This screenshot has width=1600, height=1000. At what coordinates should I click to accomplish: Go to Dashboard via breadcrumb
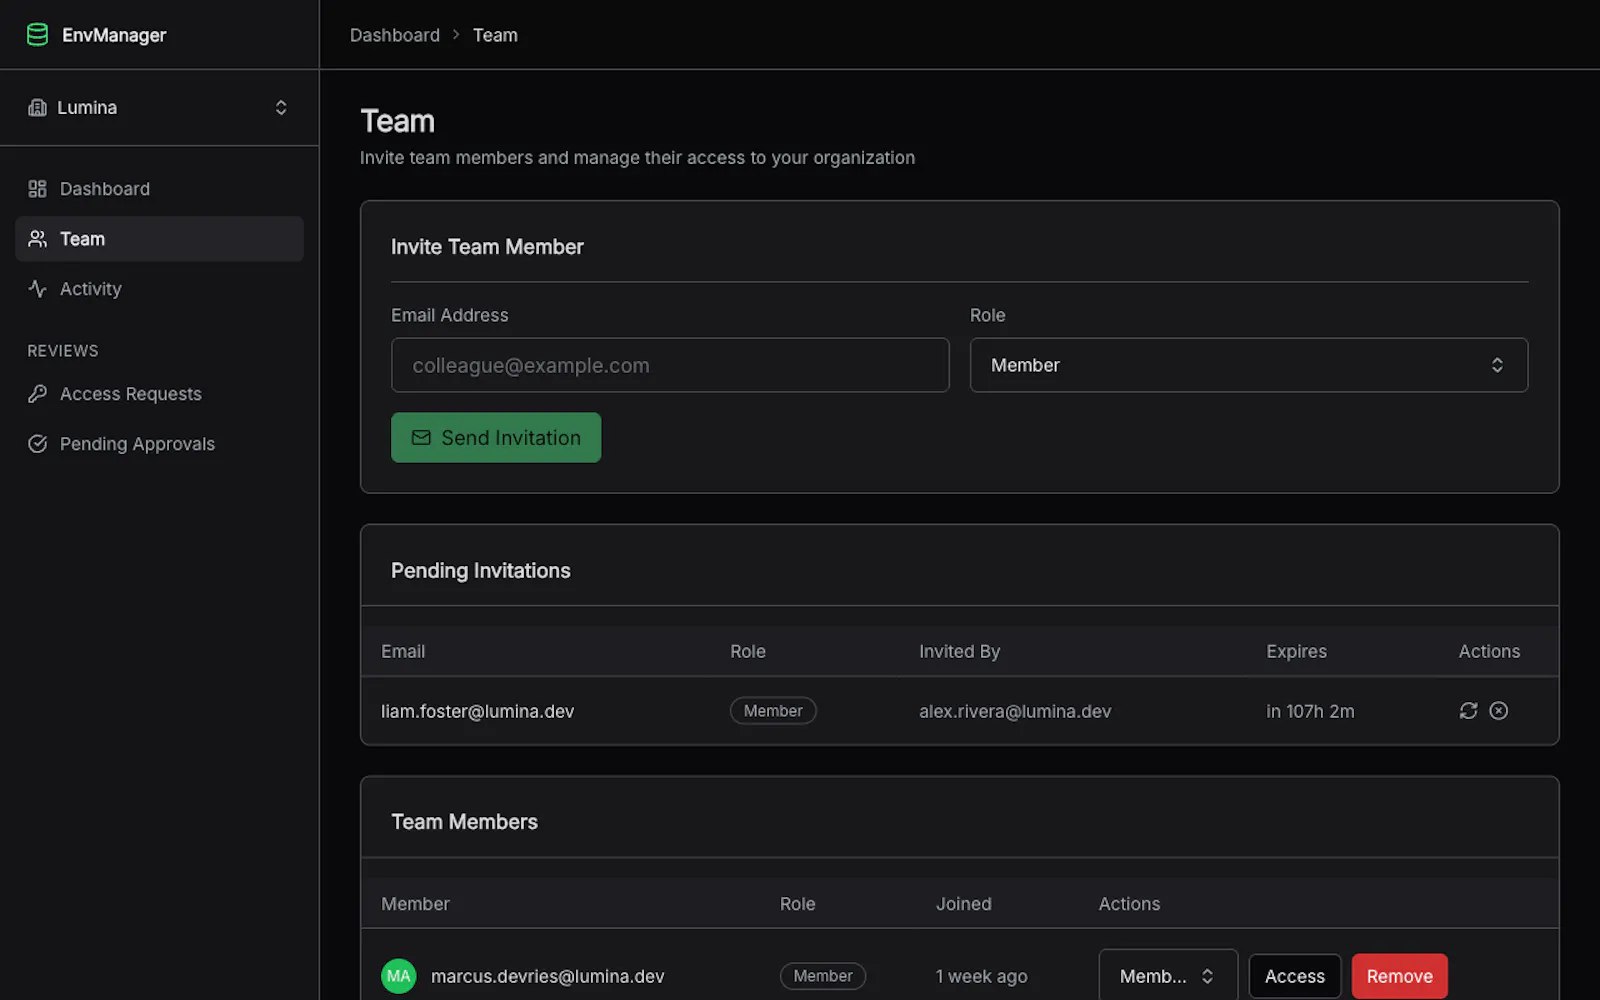point(395,35)
